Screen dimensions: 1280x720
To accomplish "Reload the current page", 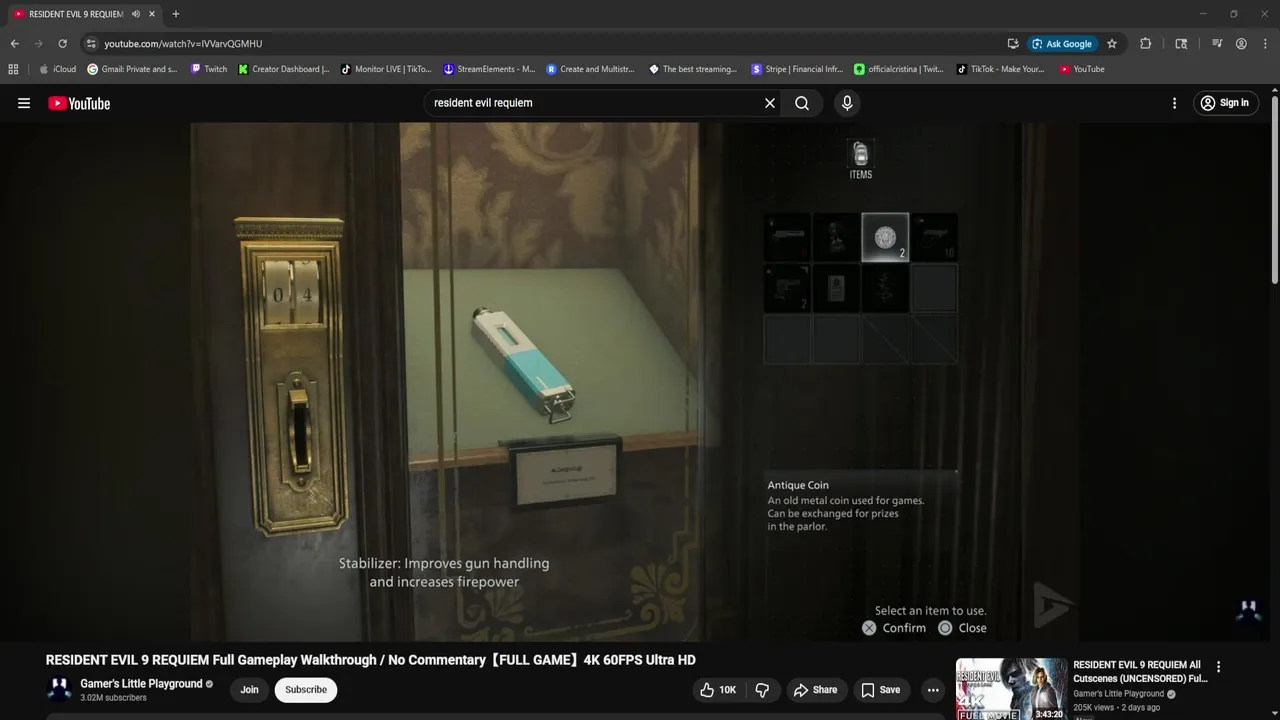I will coord(62,44).
